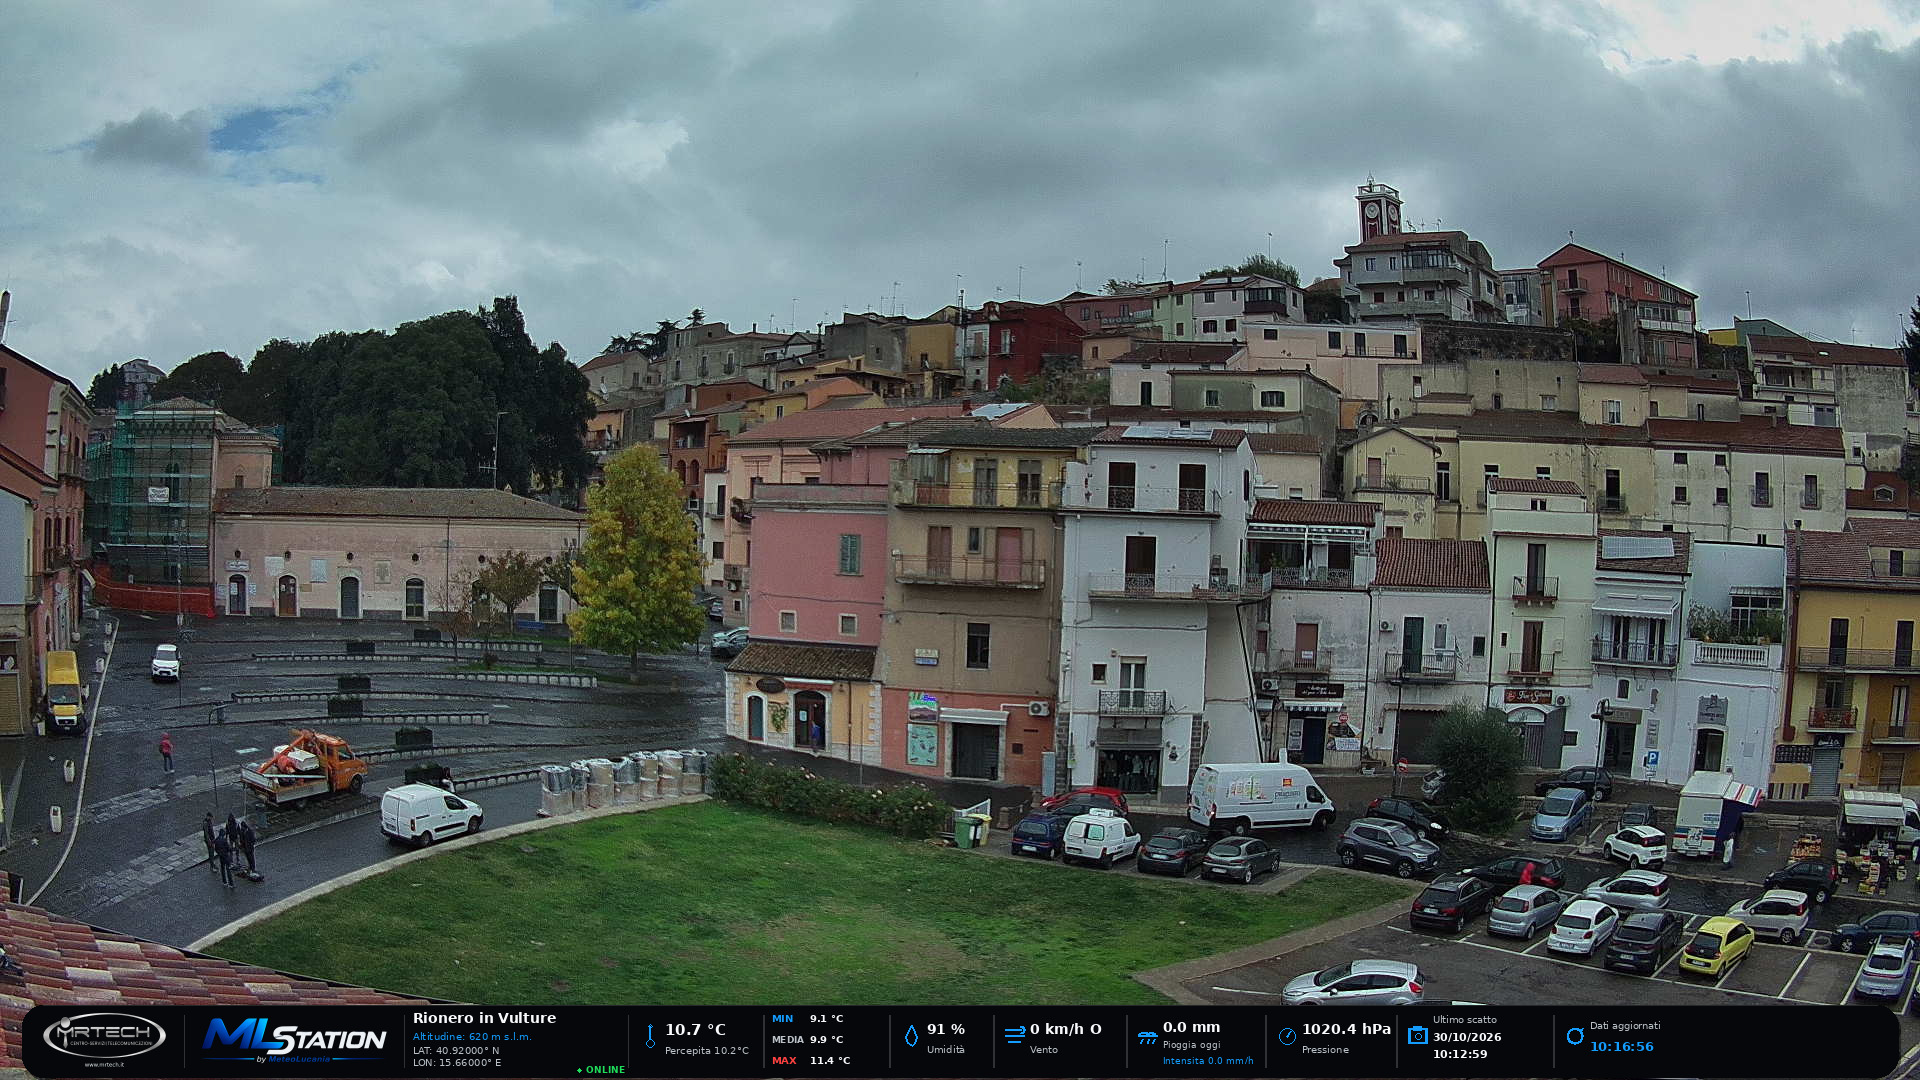Click the camera last-shot icon
The image size is (1920, 1080).
1417,1035
